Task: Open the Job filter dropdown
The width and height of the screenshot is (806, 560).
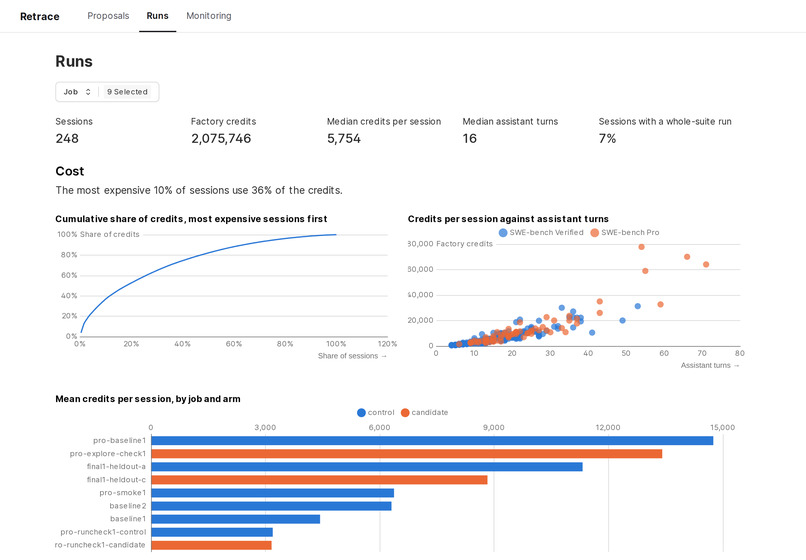Action: click(x=107, y=92)
